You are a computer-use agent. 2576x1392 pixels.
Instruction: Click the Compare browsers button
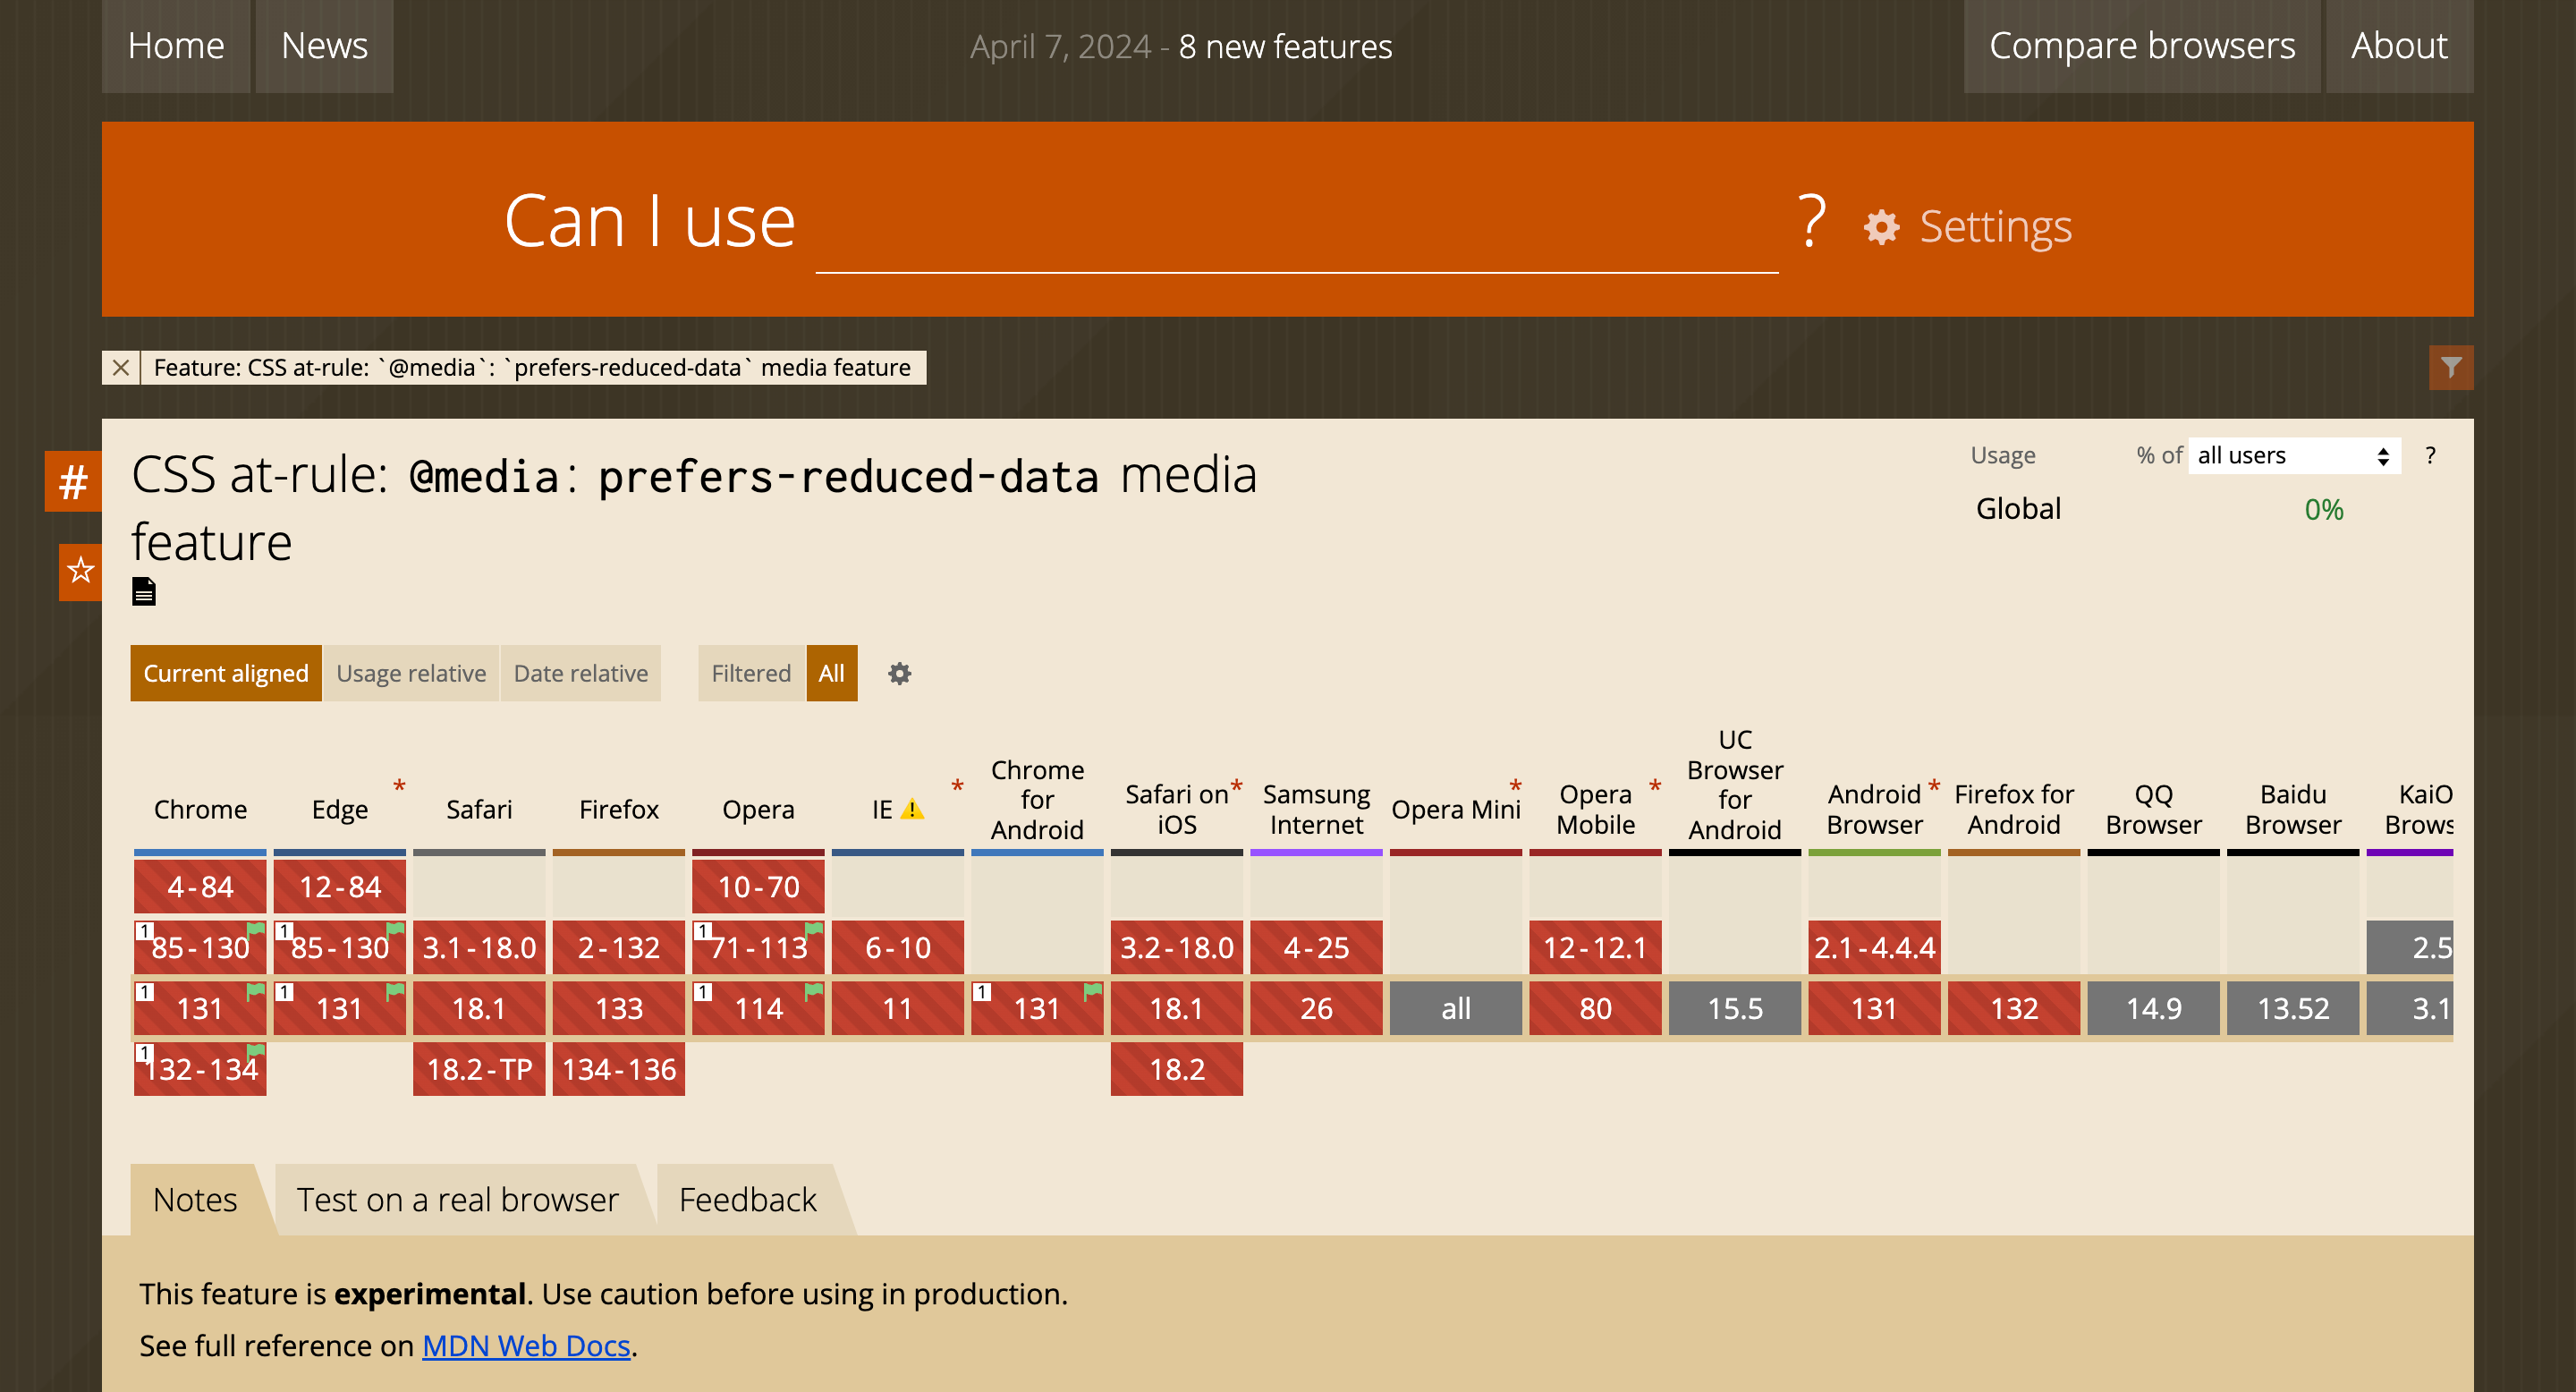coord(2140,45)
